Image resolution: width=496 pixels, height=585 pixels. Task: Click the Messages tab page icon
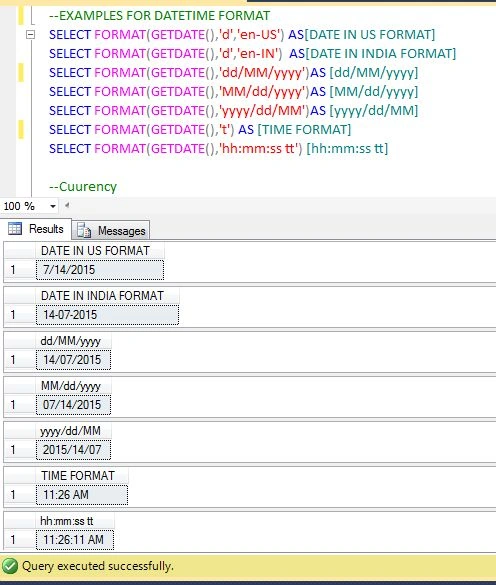[x=84, y=231]
